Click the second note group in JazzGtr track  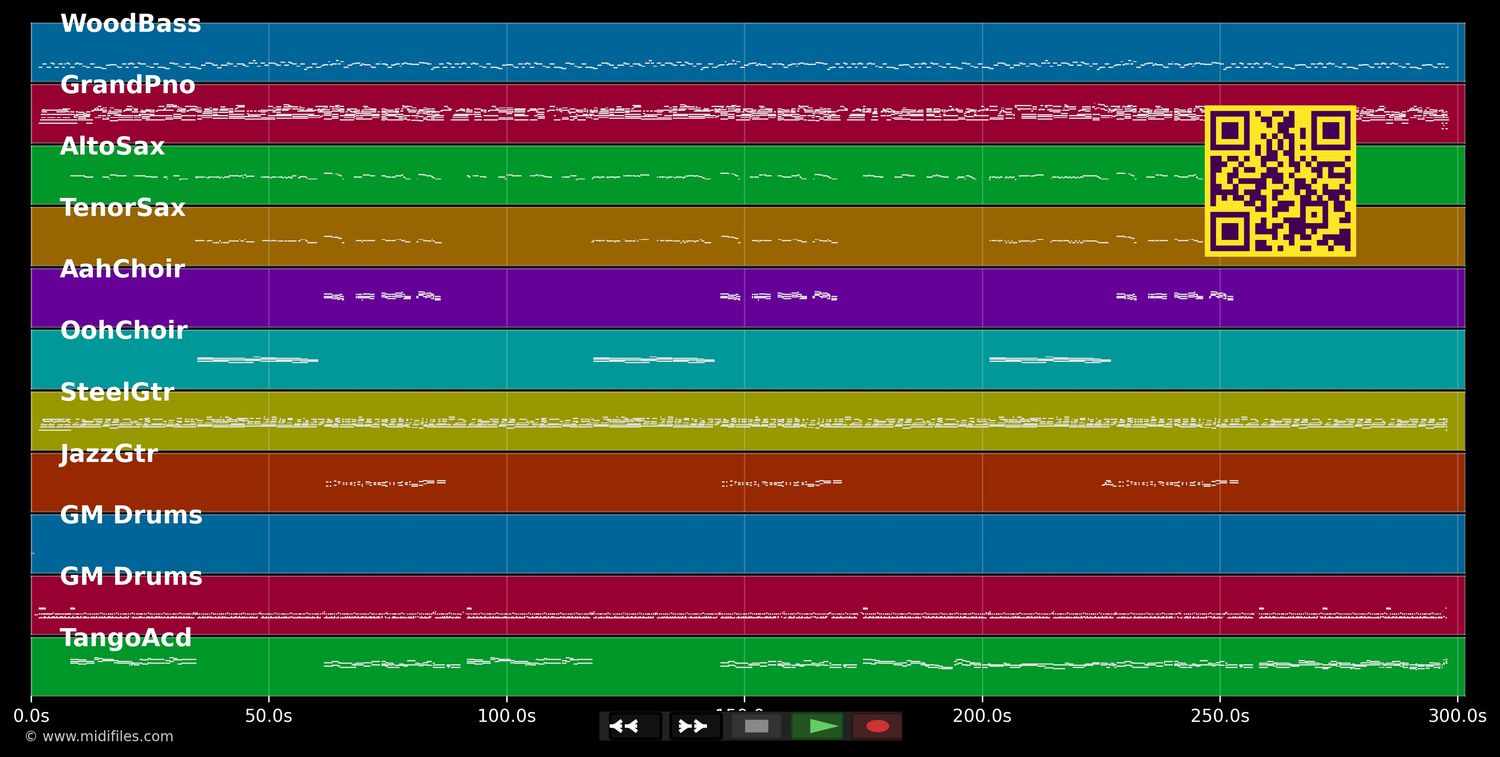pos(782,483)
